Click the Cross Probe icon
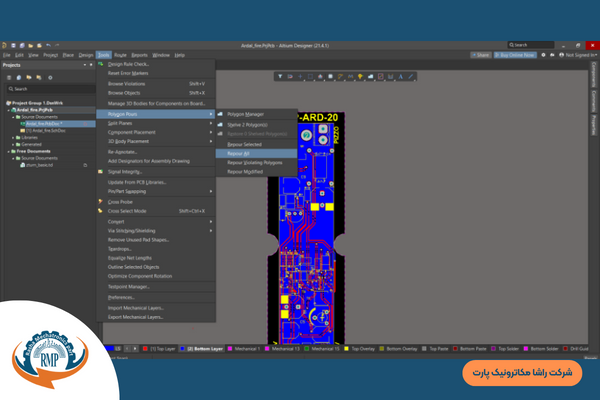The width and height of the screenshot is (600, 400). [101, 201]
